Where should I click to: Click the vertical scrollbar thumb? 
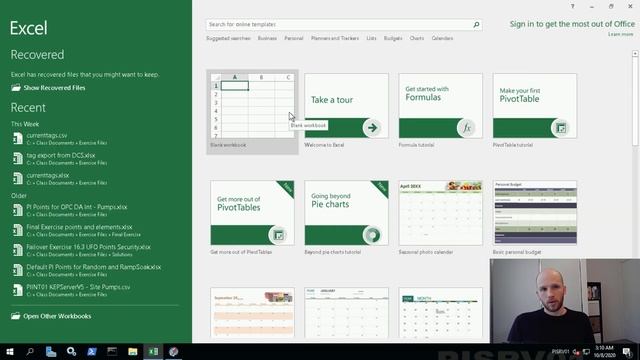click(635, 101)
